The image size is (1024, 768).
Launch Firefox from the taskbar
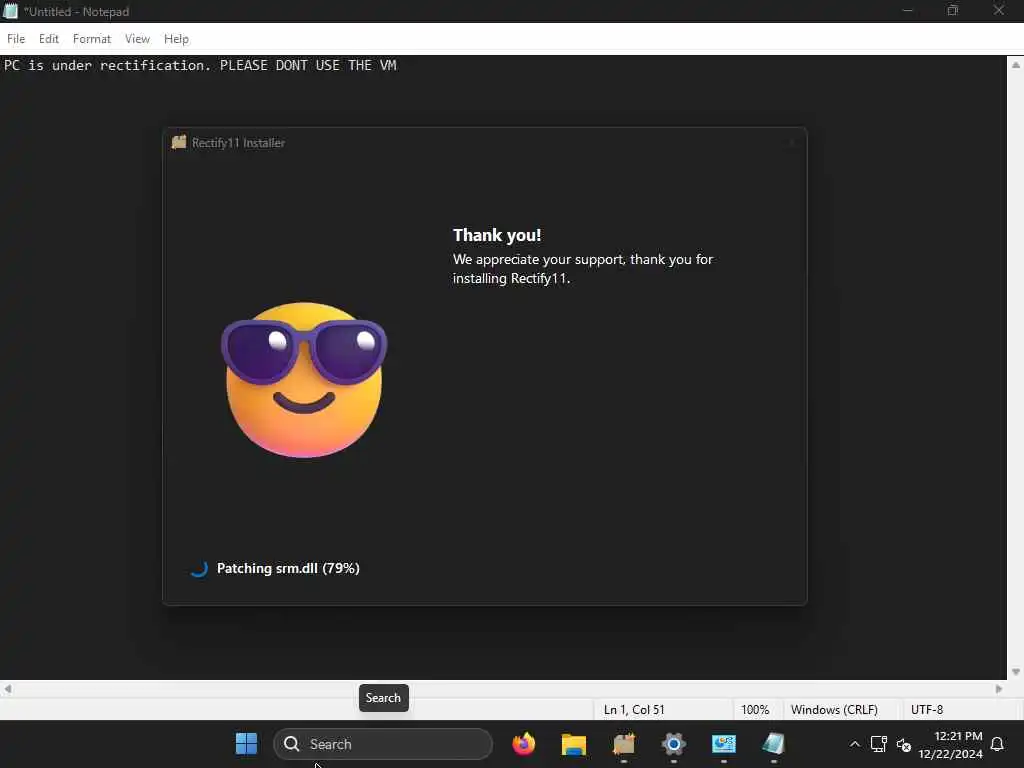click(x=524, y=744)
